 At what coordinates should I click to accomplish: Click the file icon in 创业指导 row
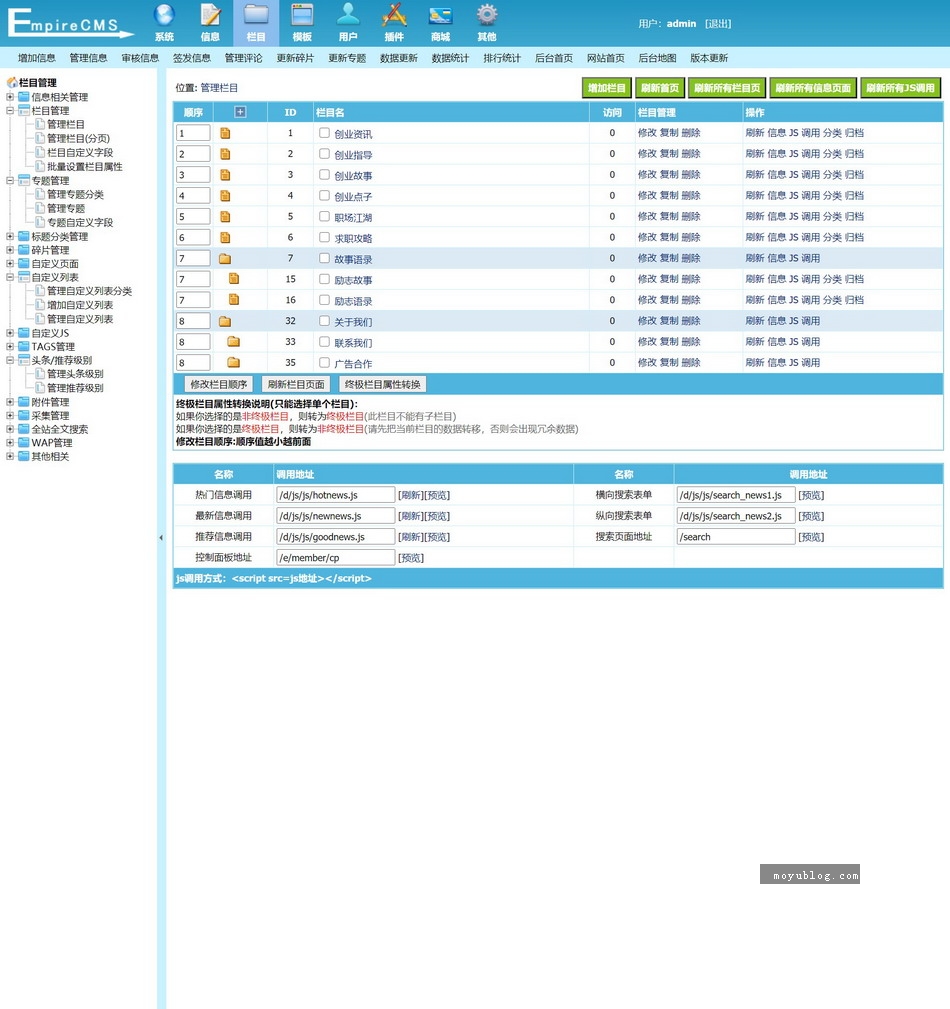point(225,154)
